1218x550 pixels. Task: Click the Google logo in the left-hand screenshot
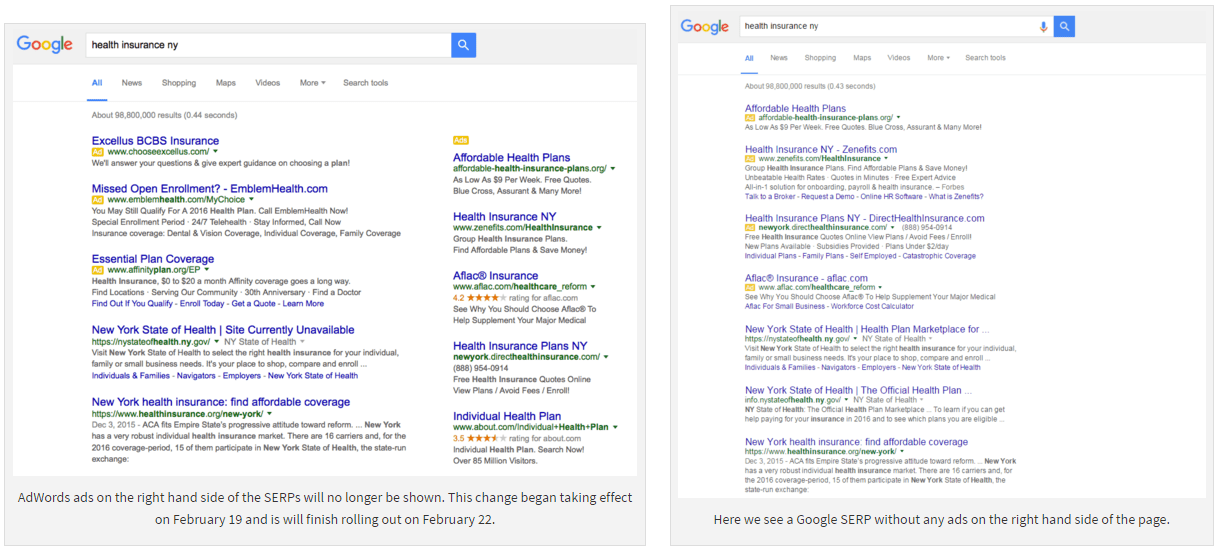[x=45, y=44]
